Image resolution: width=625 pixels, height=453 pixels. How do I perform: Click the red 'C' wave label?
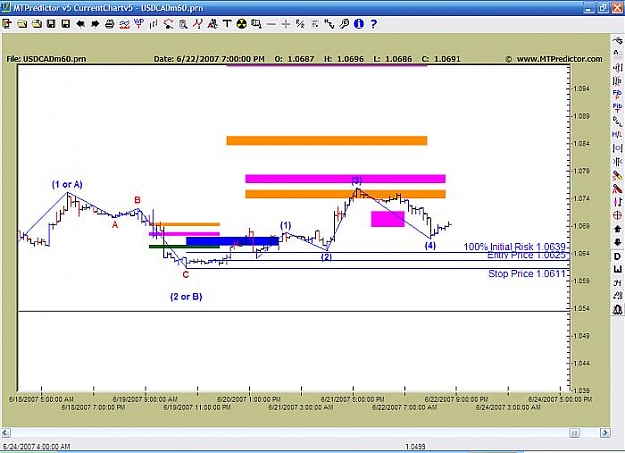185,275
